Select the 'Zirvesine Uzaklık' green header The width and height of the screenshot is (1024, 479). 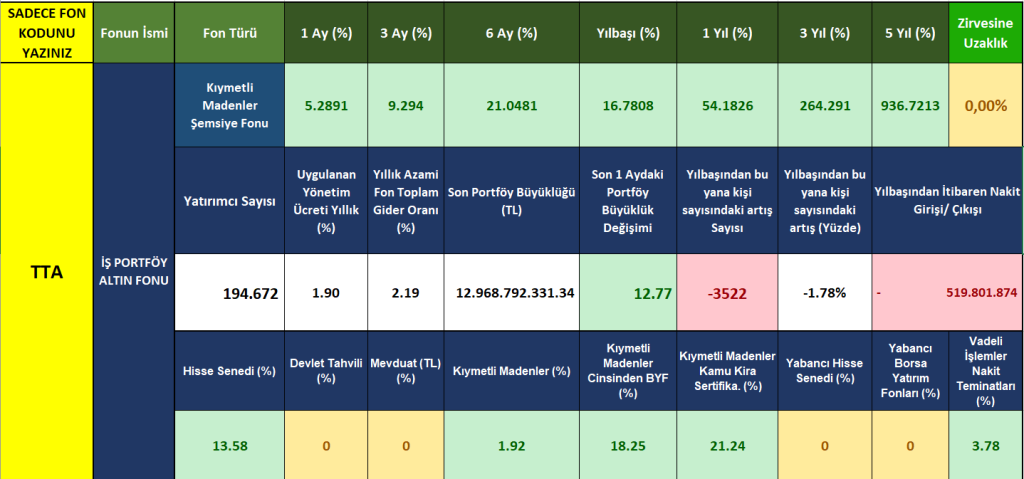pos(985,32)
